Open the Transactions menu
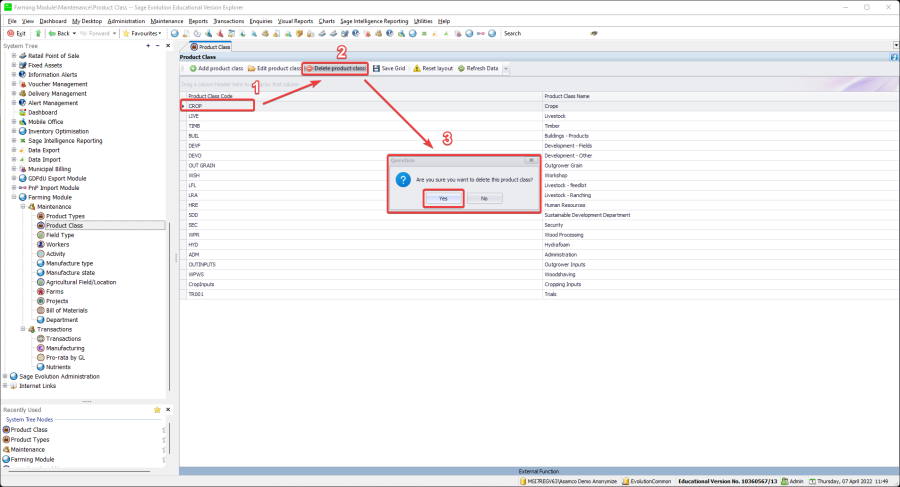 [229, 20]
